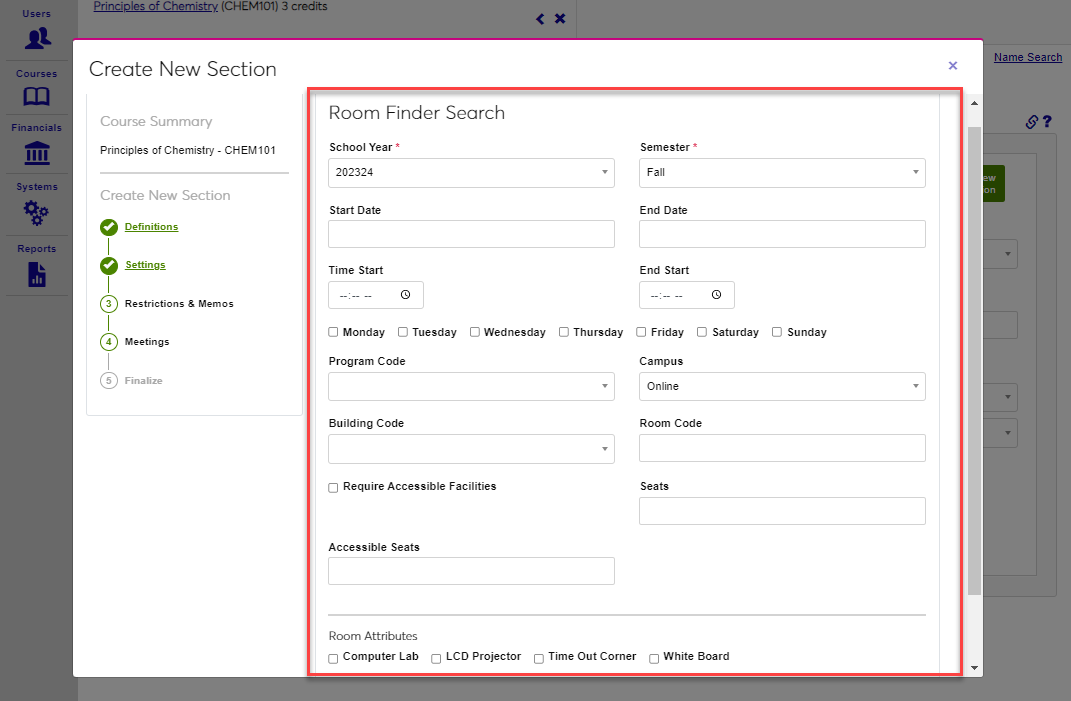Screen dimensions: 1071x701
Task: Open the Reports document icon
Action: click(x=37, y=273)
